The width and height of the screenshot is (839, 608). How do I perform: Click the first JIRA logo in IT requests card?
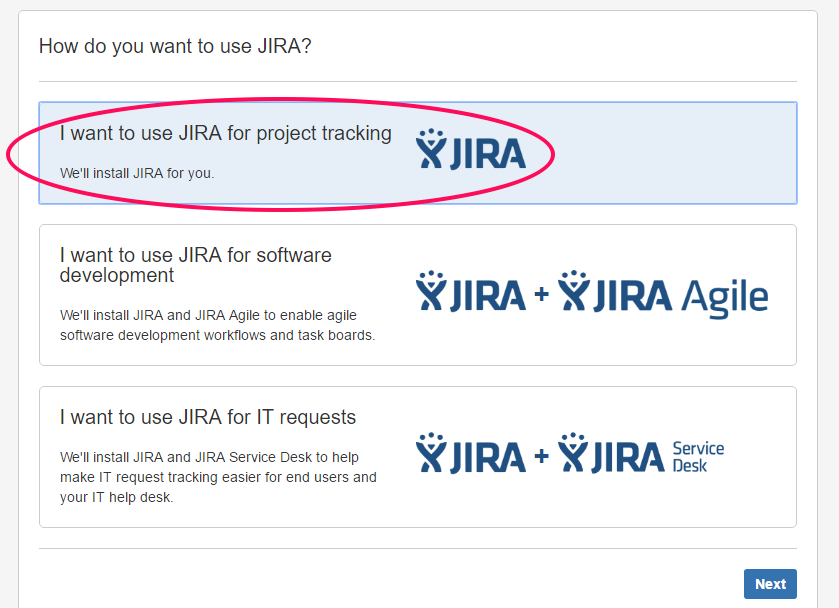click(x=471, y=453)
